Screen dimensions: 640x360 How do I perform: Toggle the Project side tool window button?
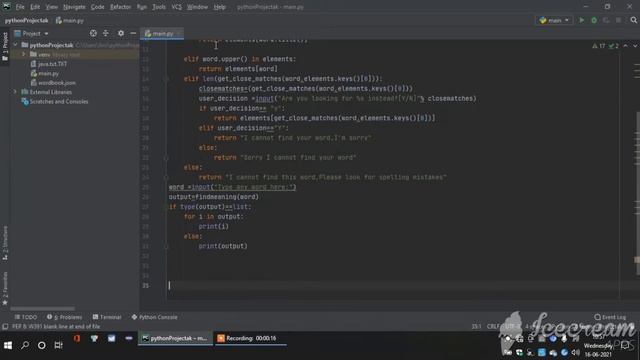[5, 47]
